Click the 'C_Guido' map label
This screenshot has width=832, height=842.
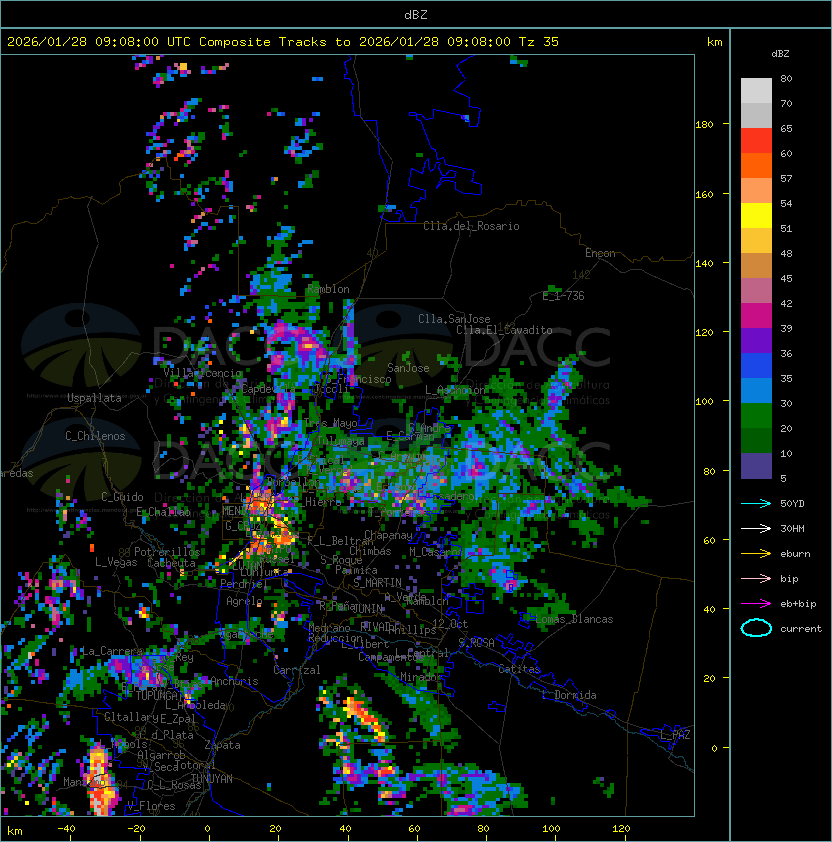(x=122, y=497)
